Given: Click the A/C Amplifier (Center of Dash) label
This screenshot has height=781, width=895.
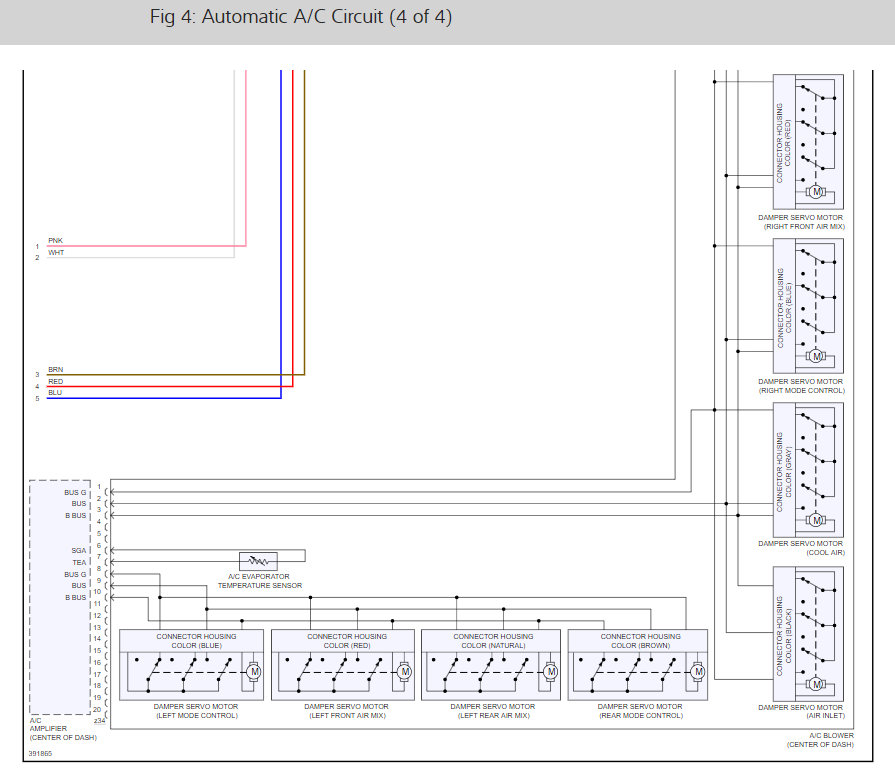Looking at the screenshot, I should [x=63, y=729].
